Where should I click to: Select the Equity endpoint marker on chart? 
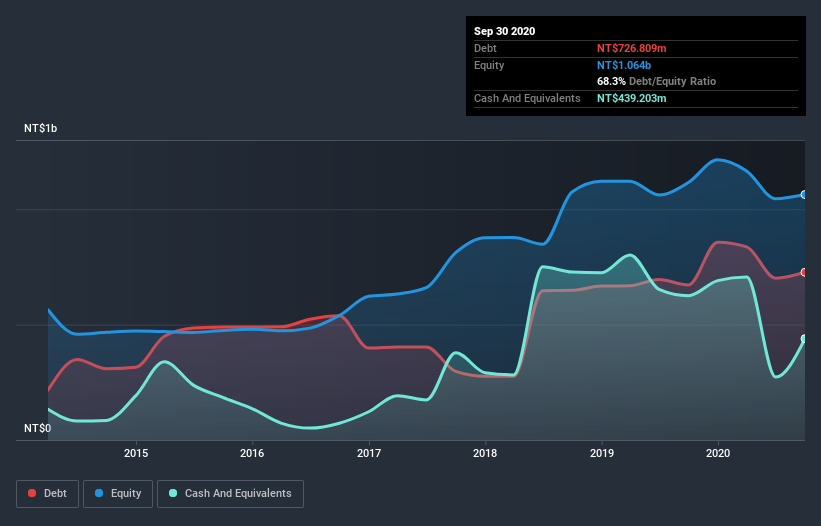804,195
